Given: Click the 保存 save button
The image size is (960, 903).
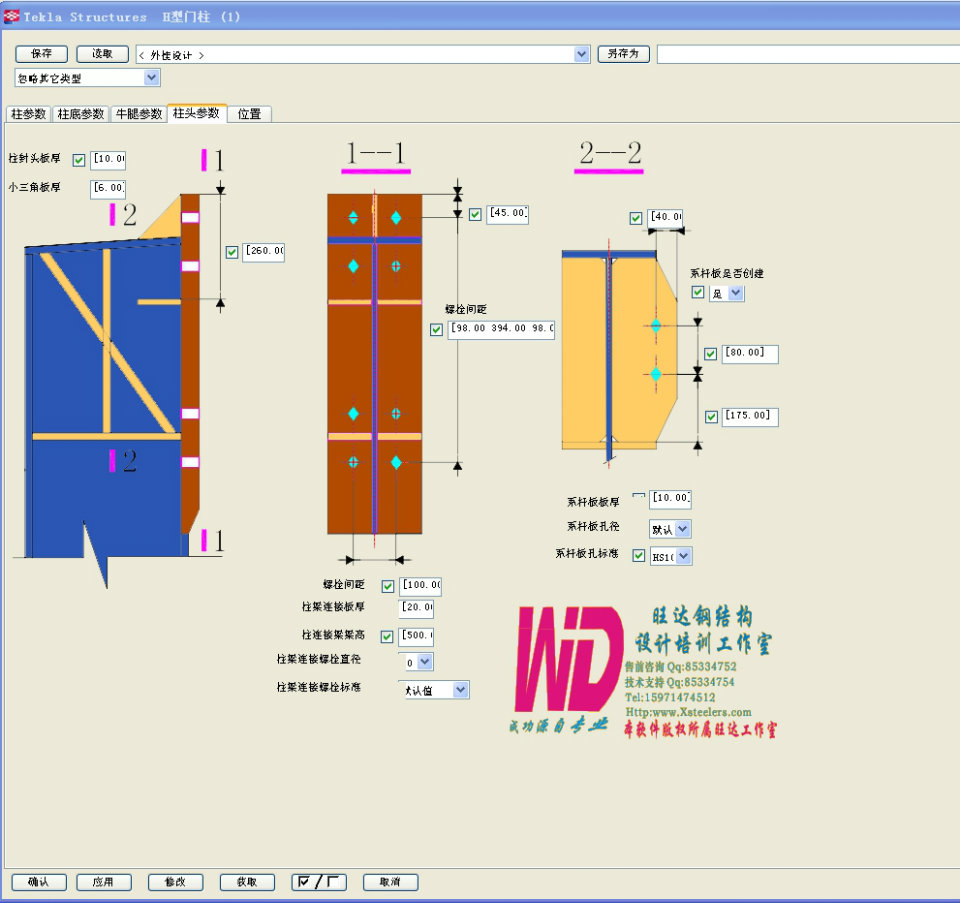Looking at the screenshot, I should (x=42, y=54).
